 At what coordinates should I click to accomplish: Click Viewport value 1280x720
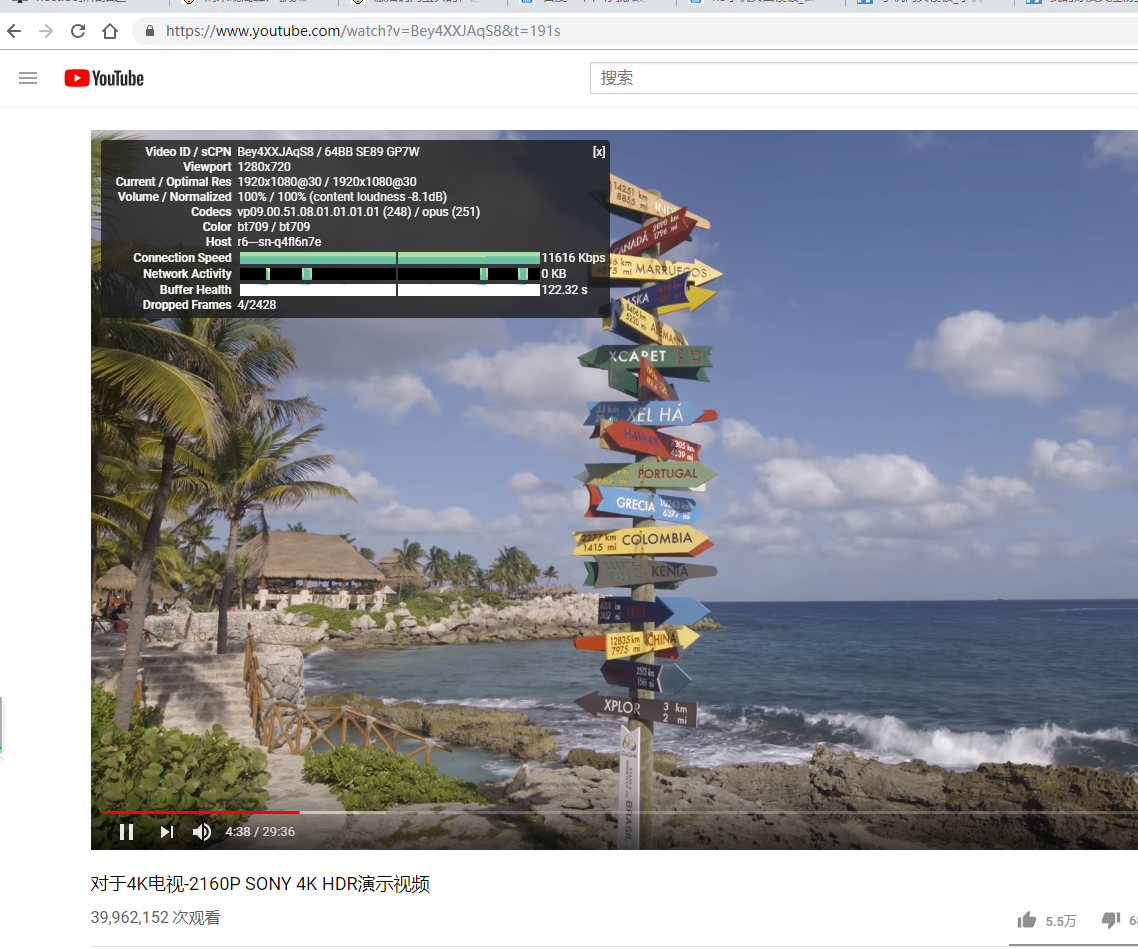263,167
